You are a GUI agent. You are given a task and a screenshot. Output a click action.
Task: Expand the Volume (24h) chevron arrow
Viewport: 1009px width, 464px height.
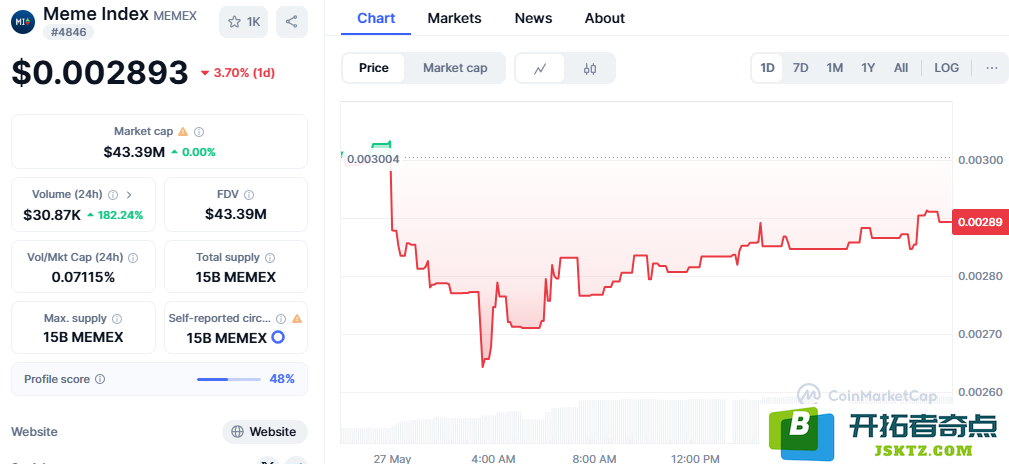pos(129,194)
